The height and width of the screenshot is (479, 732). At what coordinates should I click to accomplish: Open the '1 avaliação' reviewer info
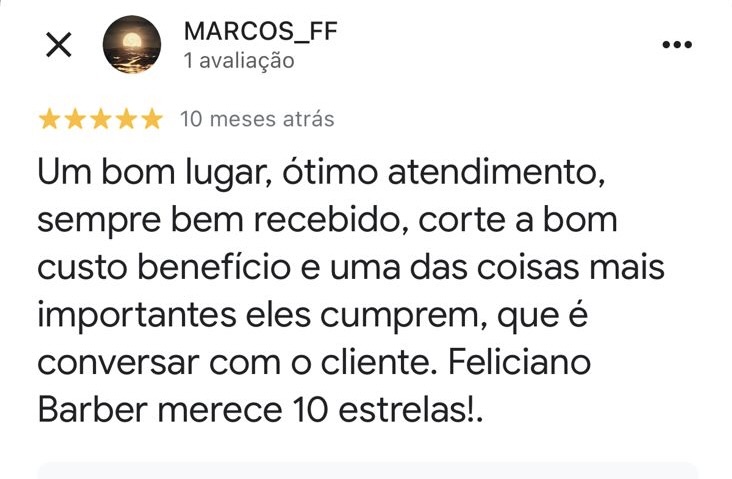tap(239, 61)
